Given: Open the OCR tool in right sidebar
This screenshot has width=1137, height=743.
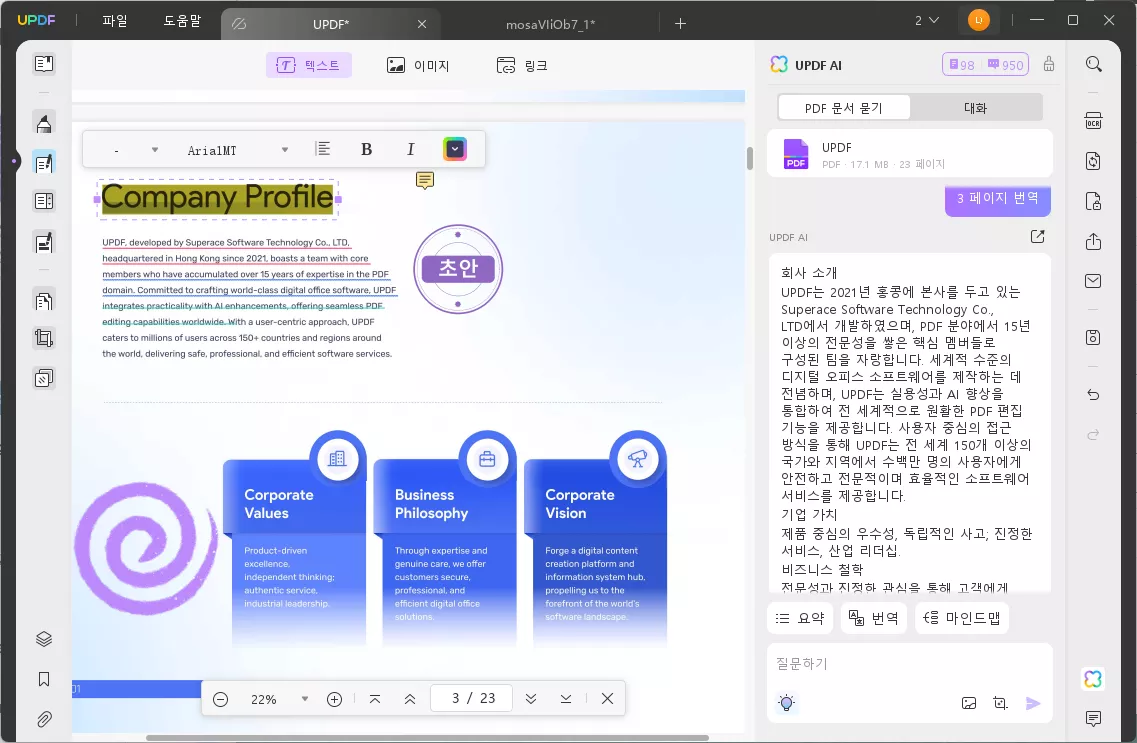Looking at the screenshot, I should pos(1093,120).
